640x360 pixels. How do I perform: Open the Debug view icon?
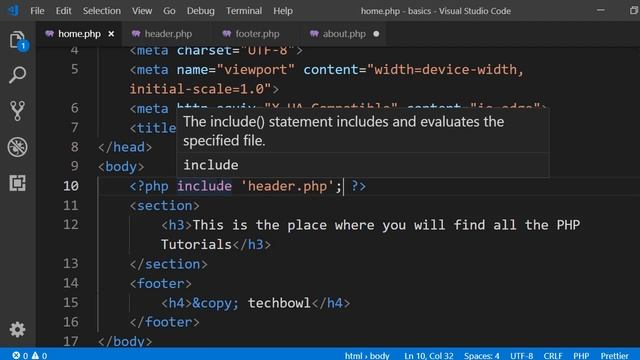[18, 147]
